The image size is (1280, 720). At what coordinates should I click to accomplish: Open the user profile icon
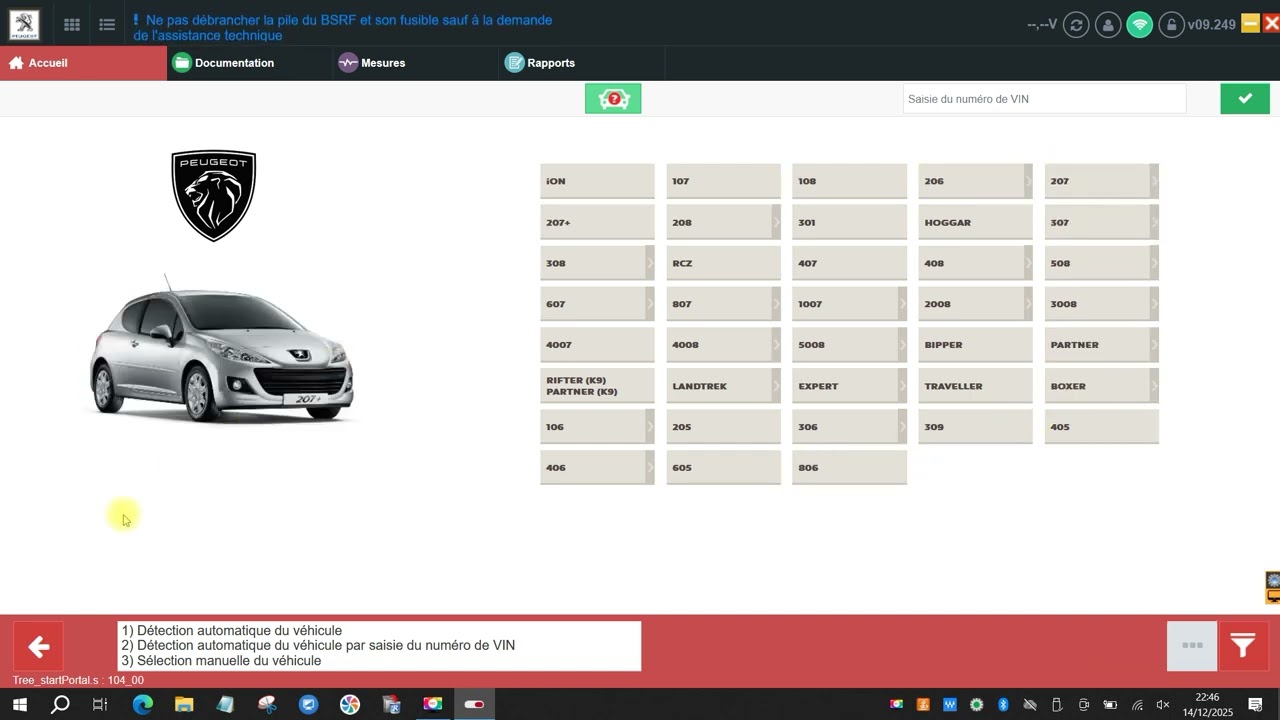(x=1108, y=25)
